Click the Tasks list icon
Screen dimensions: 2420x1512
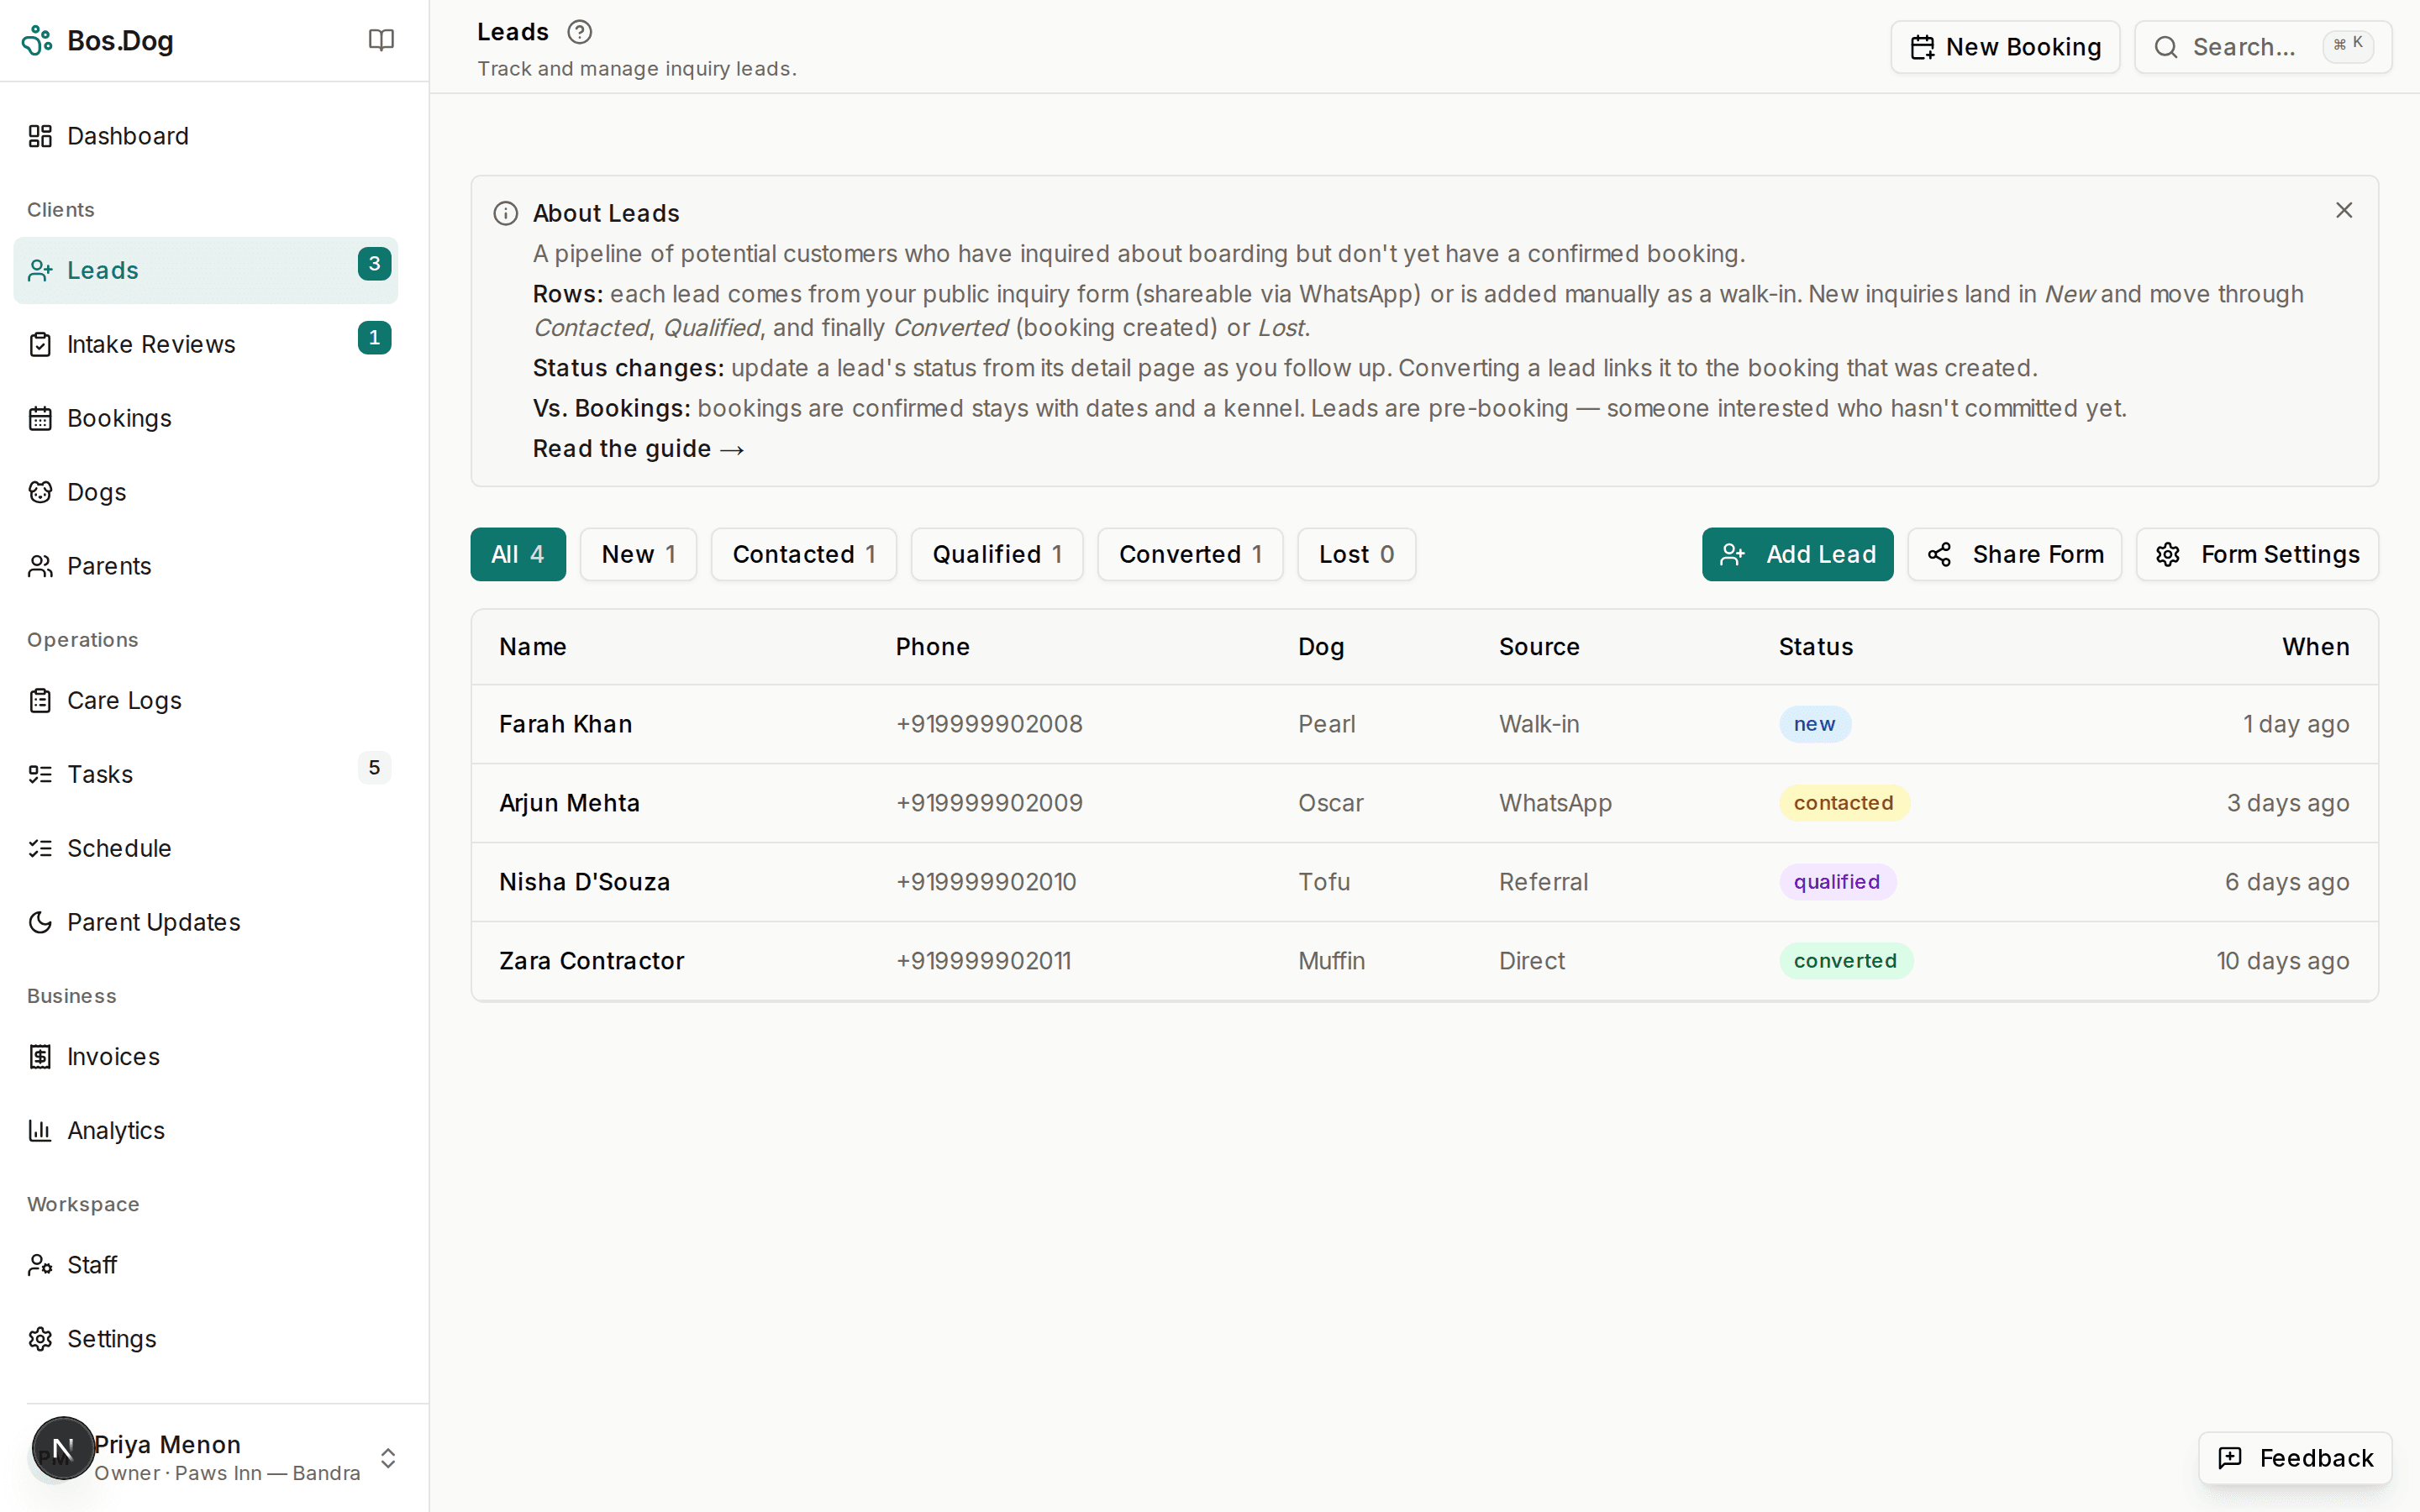40,774
